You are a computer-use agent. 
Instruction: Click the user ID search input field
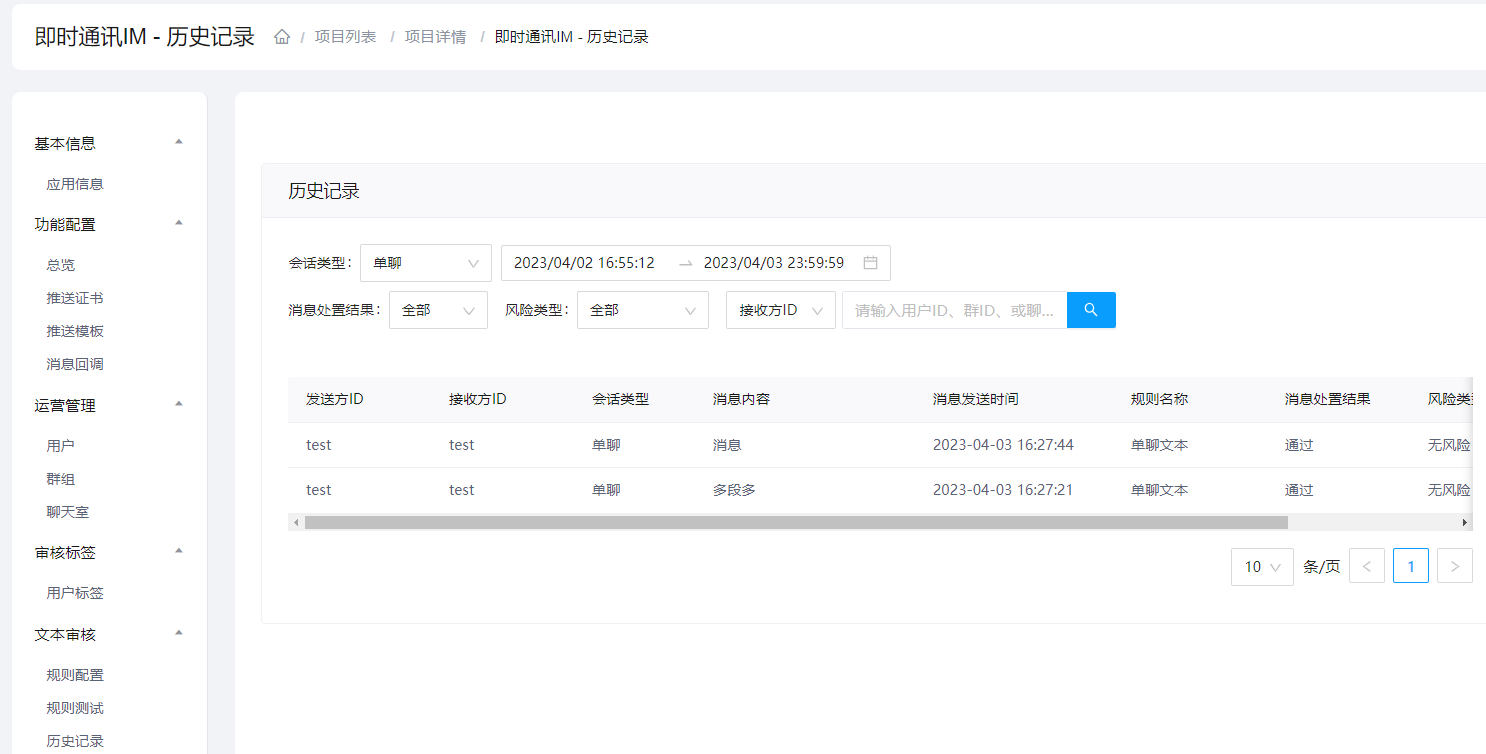(x=954, y=310)
